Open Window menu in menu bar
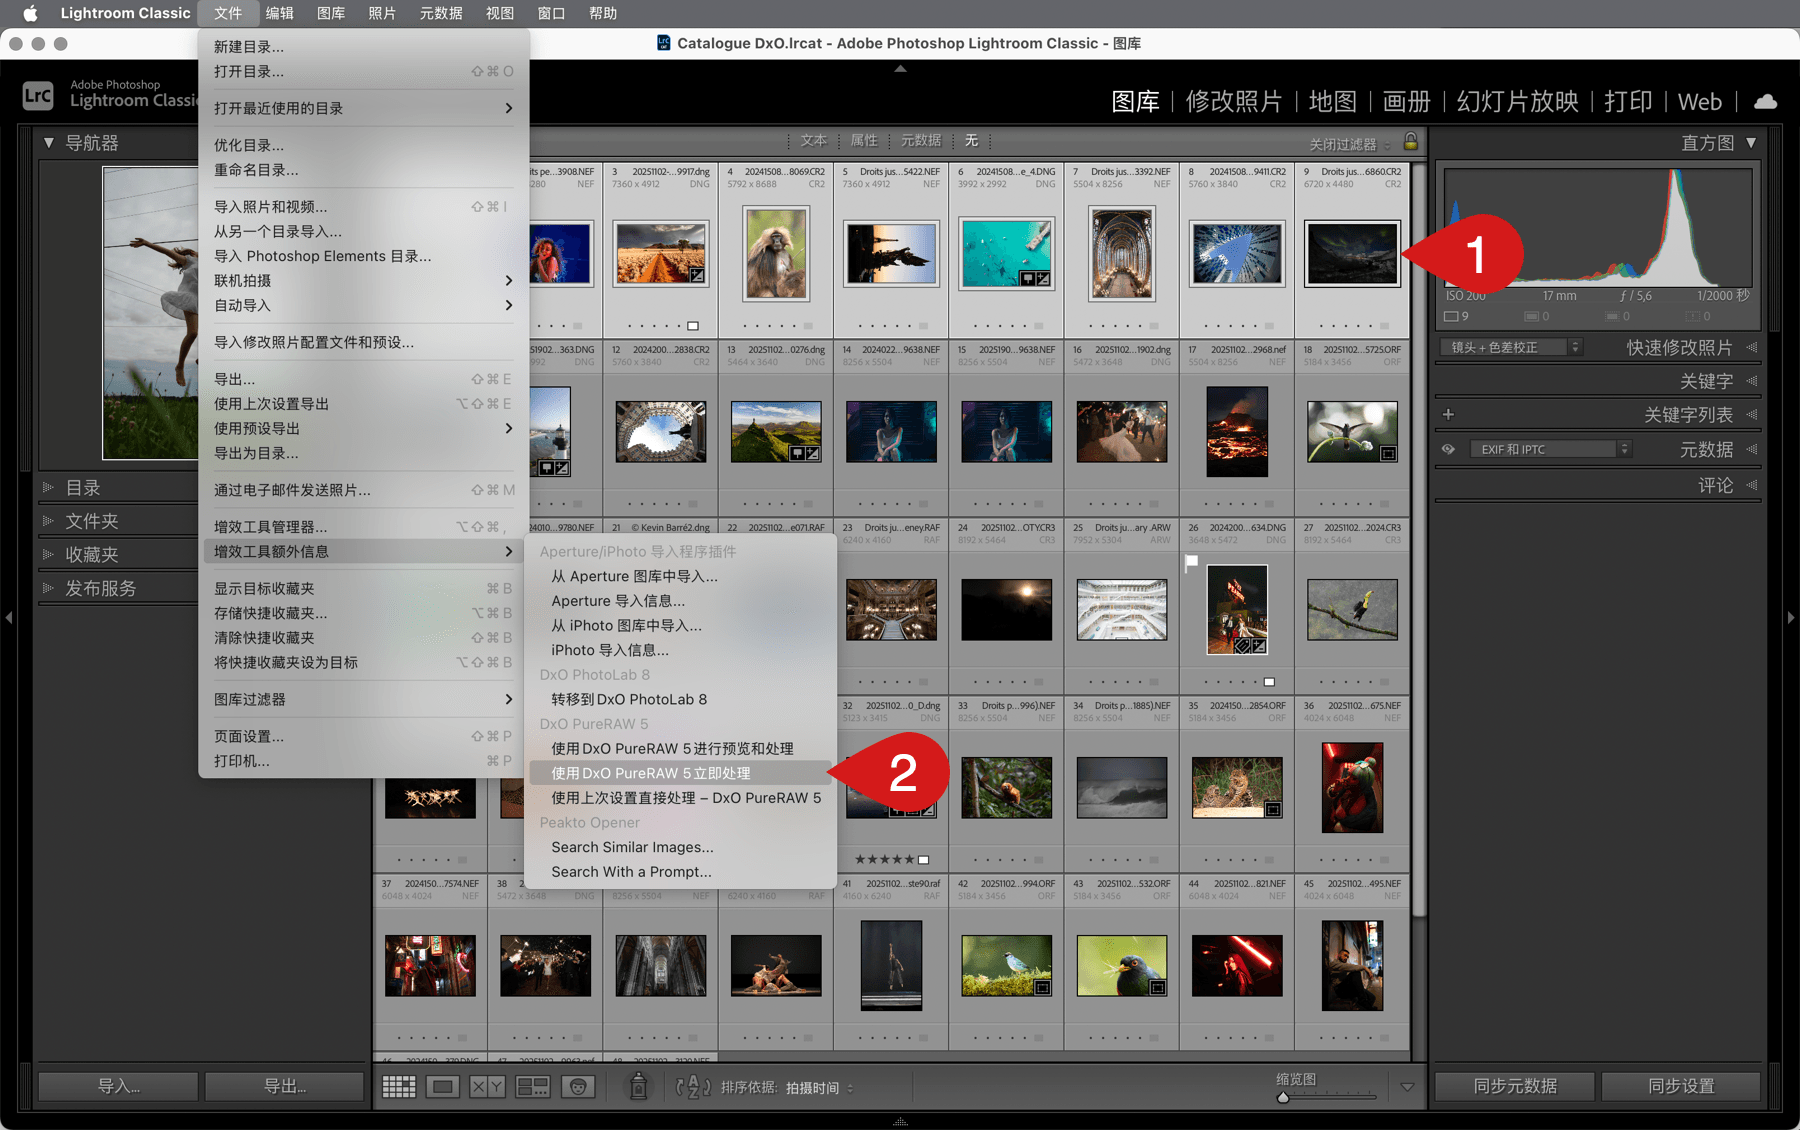 (551, 13)
